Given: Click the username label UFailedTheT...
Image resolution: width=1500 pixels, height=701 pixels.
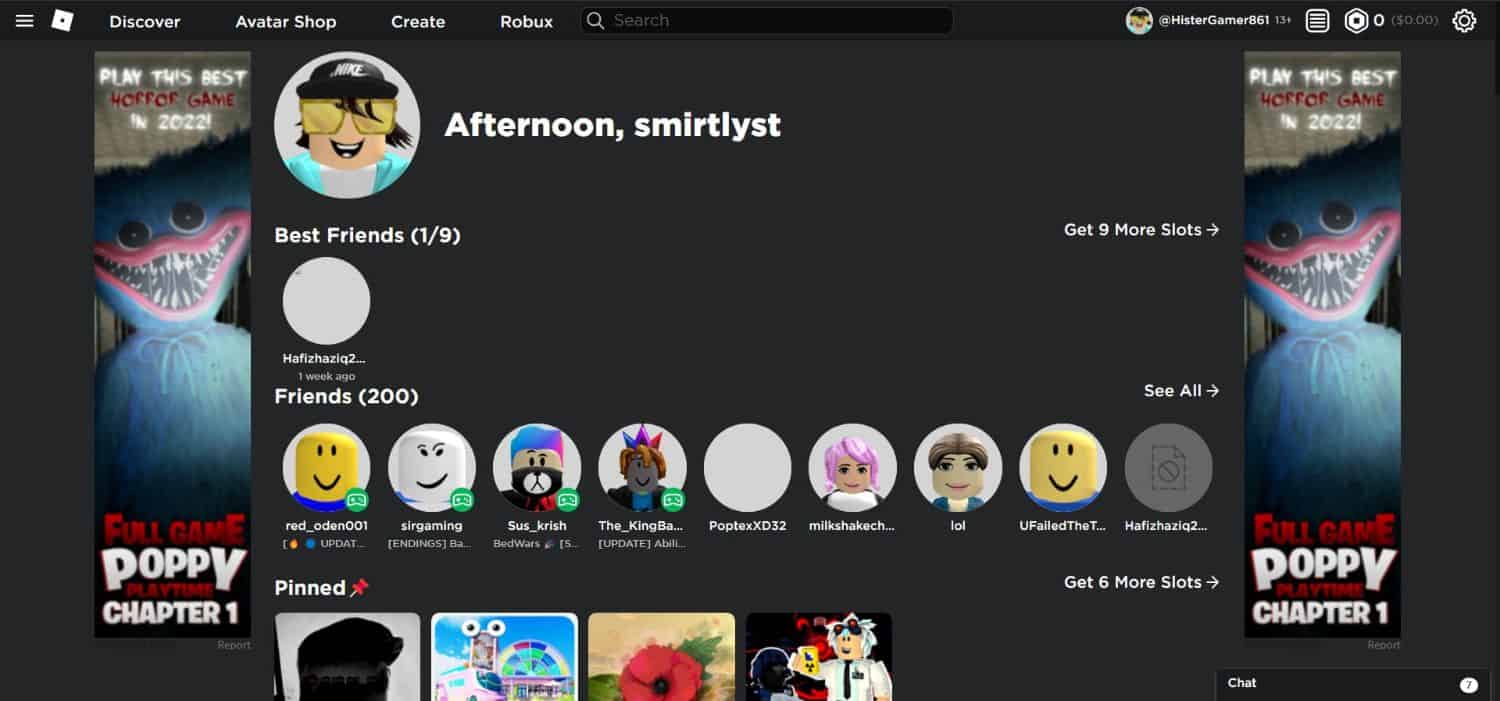Looking at the screenshot, I should [x=1063, y=526].
